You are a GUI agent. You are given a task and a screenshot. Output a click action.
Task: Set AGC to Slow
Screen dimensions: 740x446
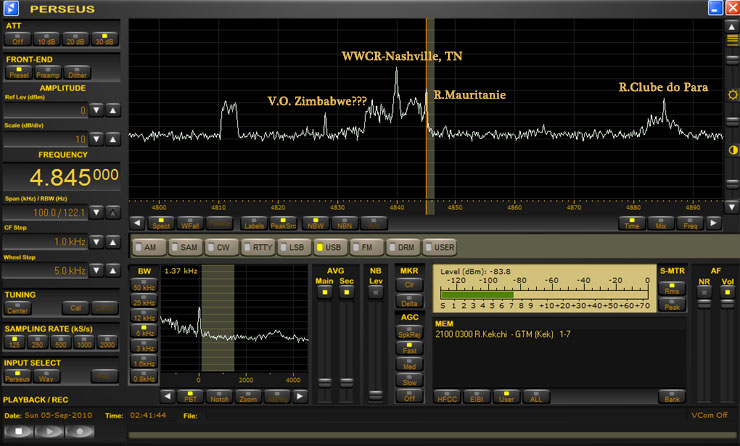coord(409,380)
